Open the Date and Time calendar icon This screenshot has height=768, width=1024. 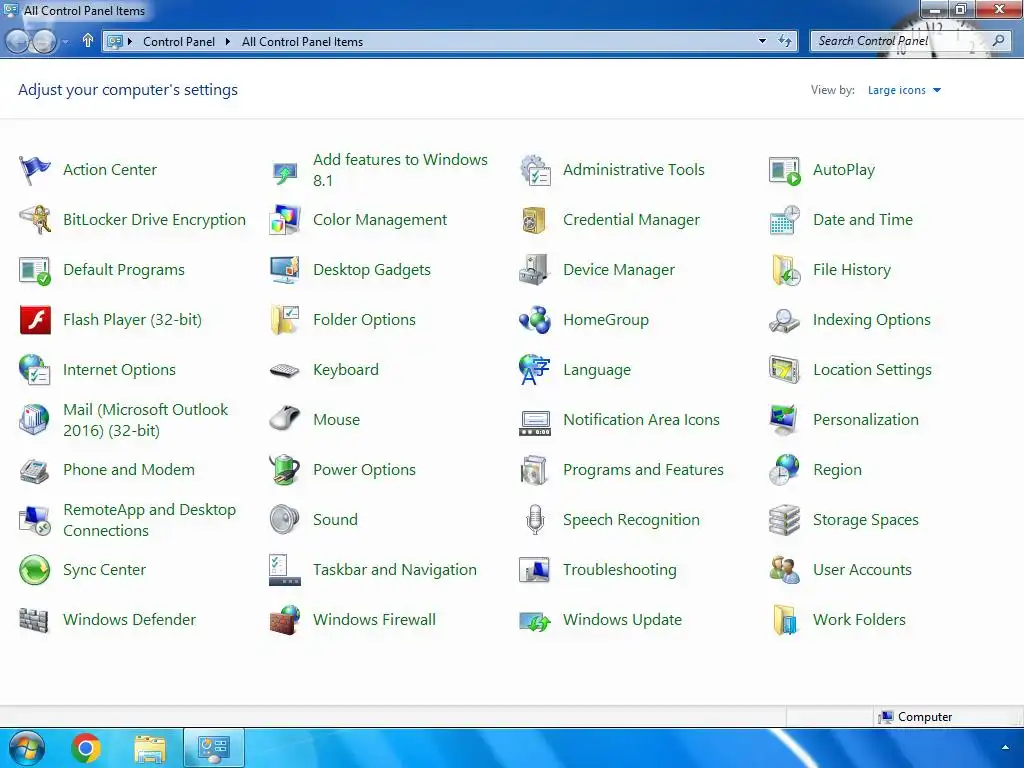[x=784, y=220]
